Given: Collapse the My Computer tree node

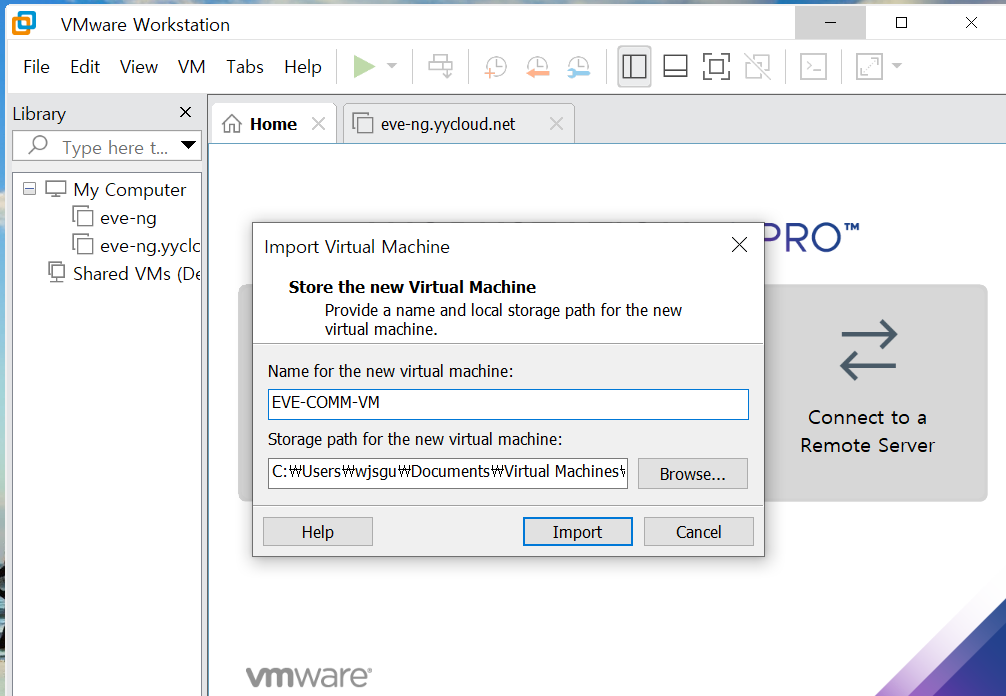Looking at the screenshot, I should pos(29,189).
